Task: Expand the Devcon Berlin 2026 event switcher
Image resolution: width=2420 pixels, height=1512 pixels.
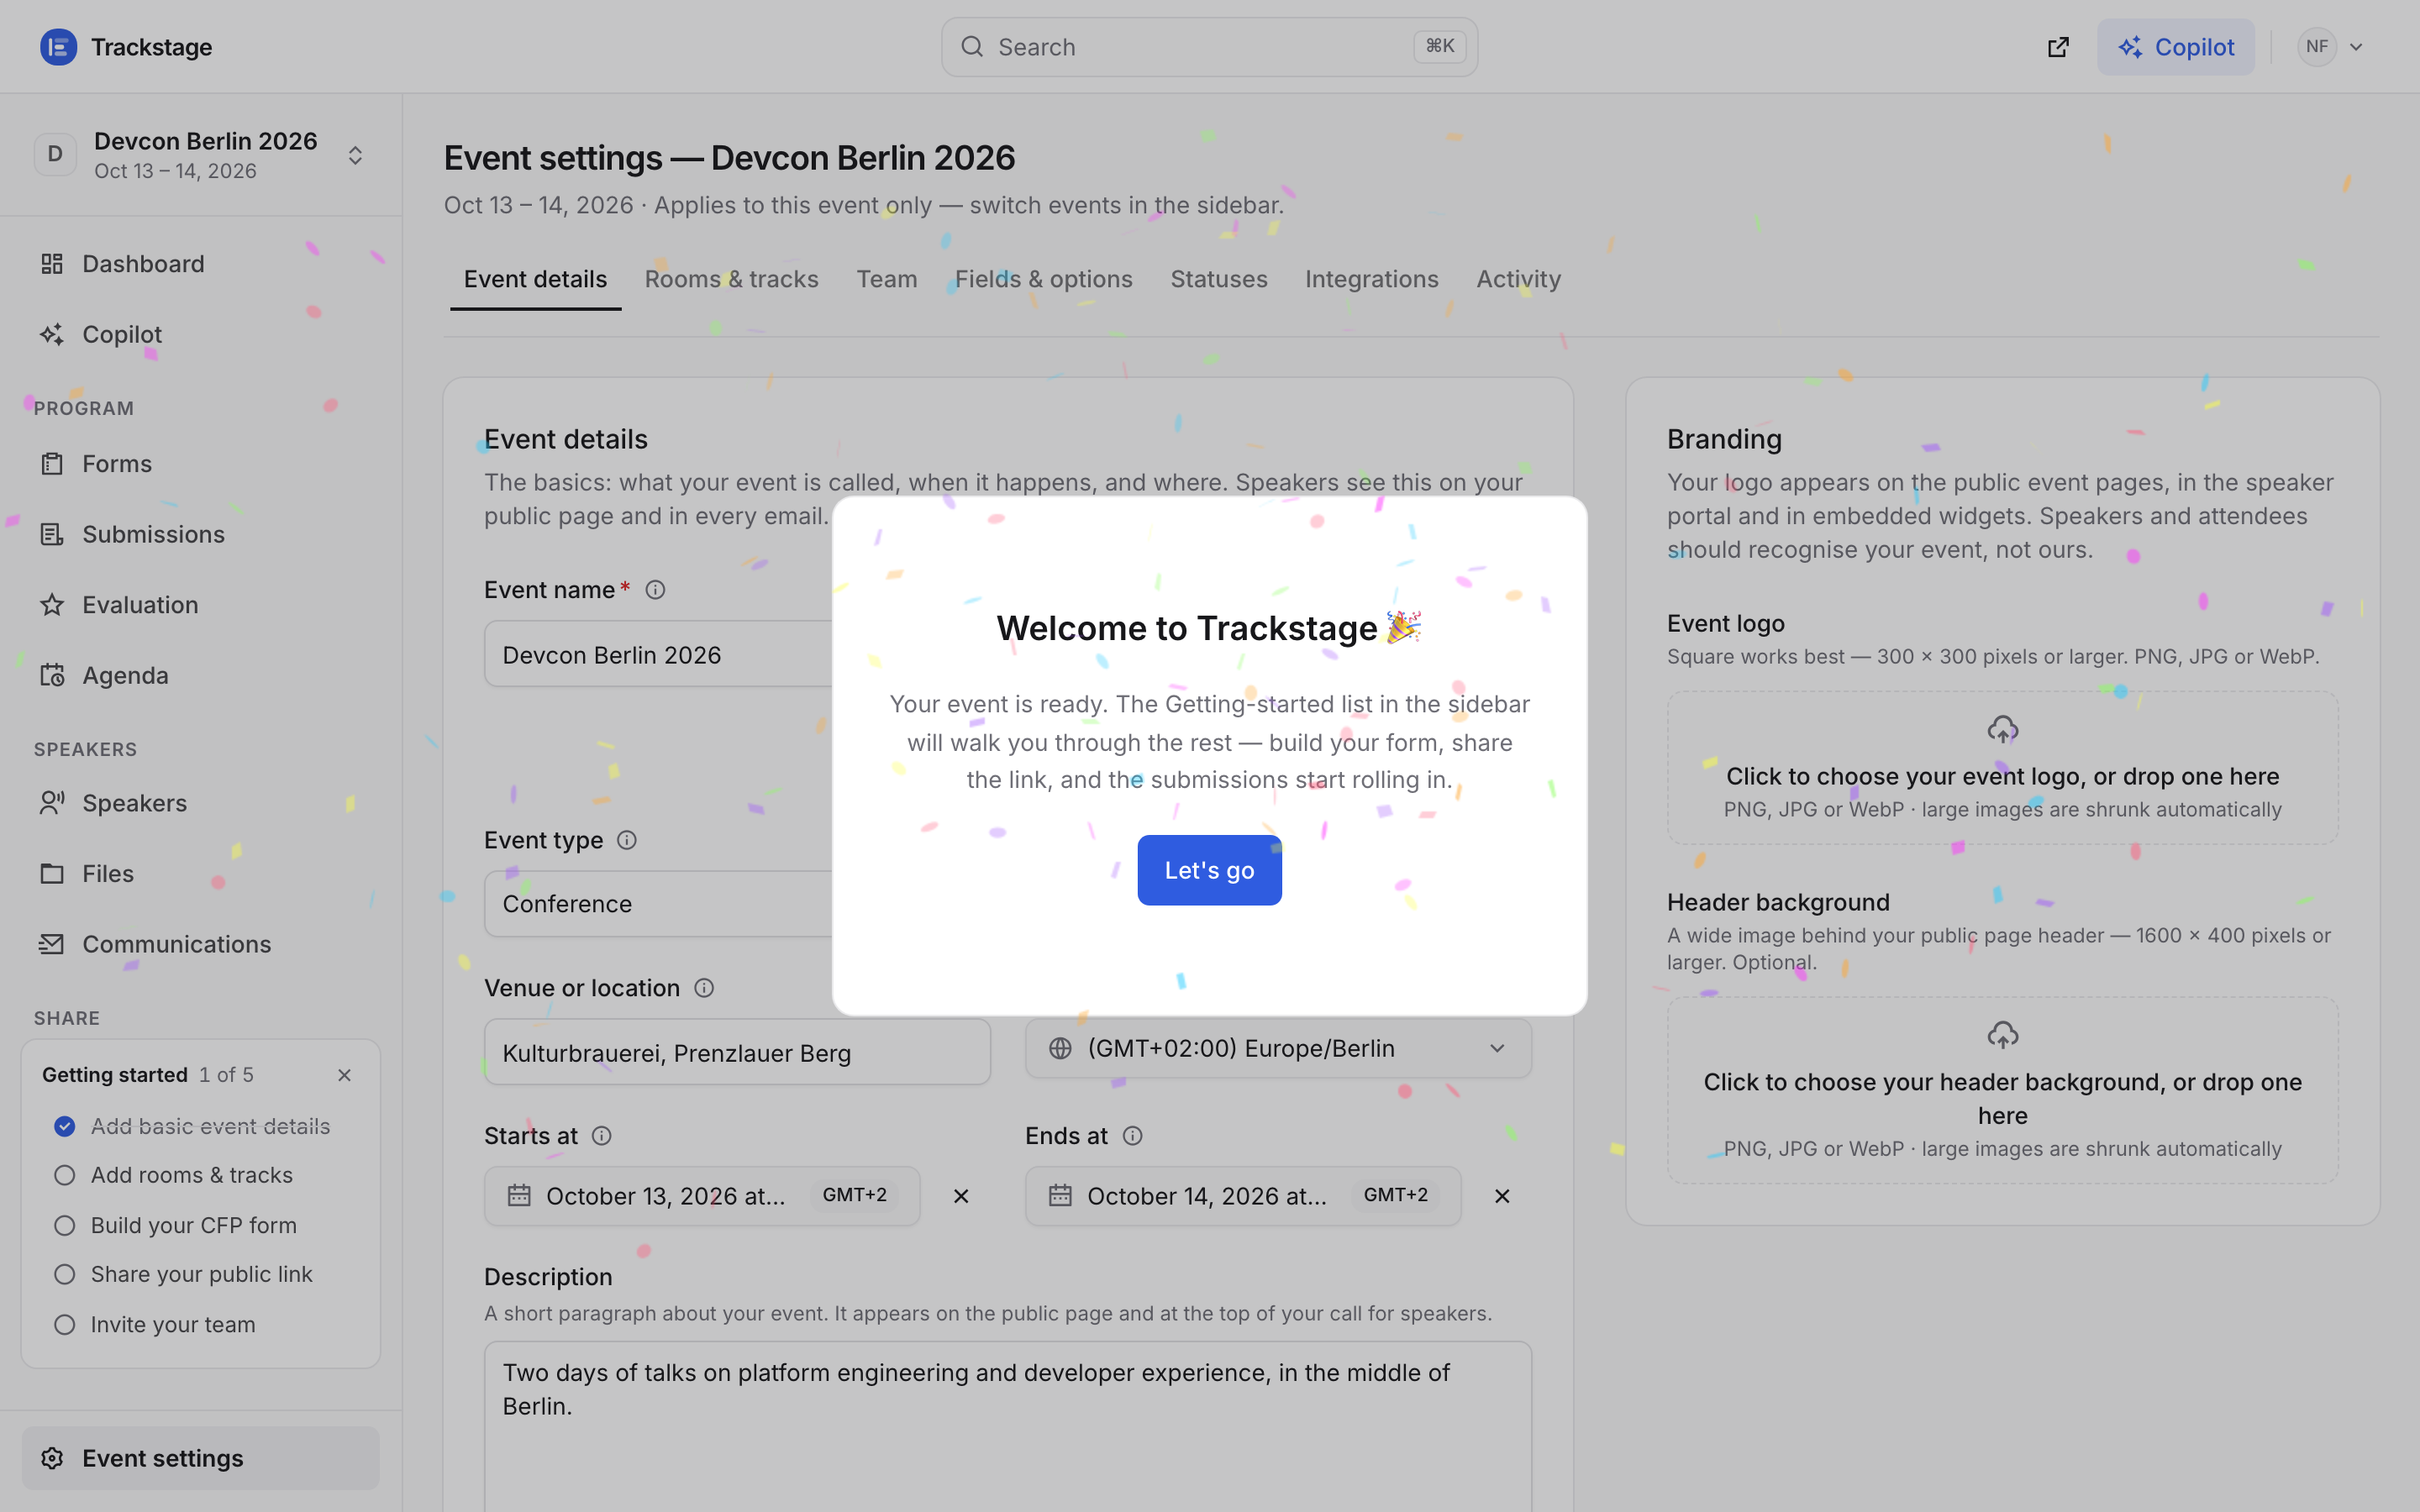Action: pos(200,155)
